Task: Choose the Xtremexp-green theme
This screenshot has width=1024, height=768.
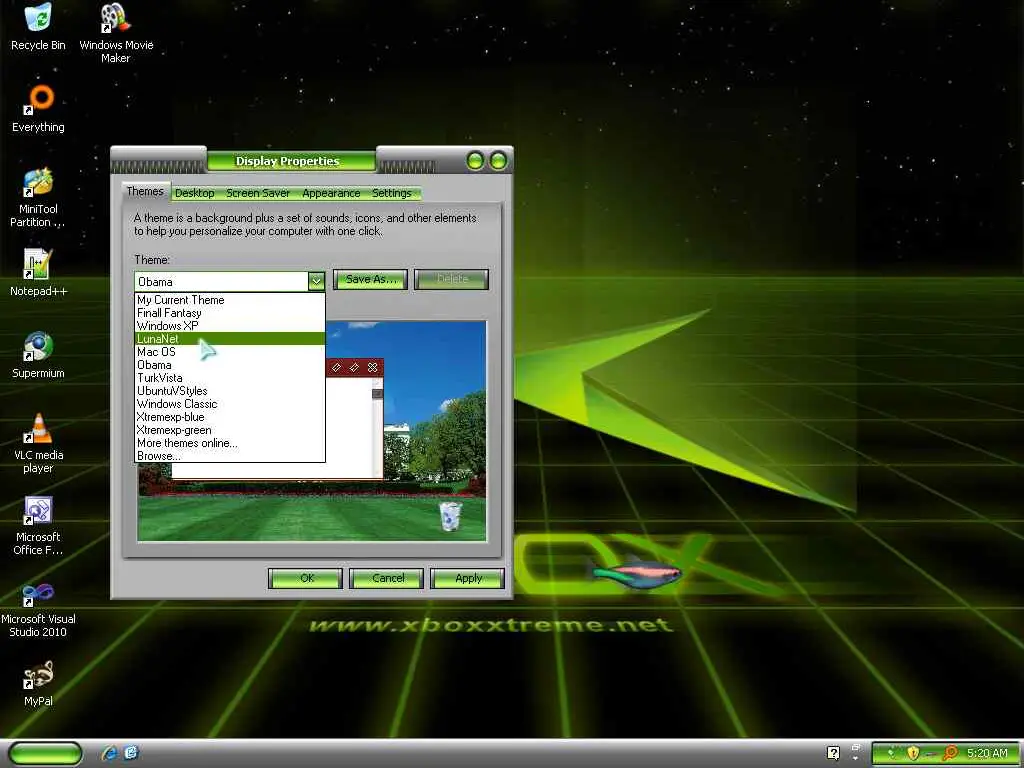Action: point(230,430)
